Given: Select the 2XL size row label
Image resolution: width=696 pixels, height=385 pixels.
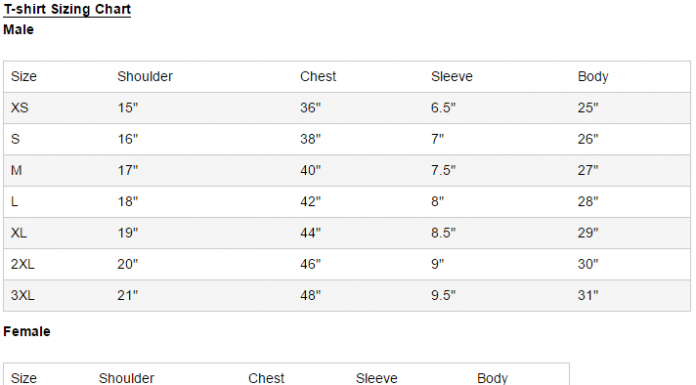Looking at the screenshot, I should tap(22, 264).
